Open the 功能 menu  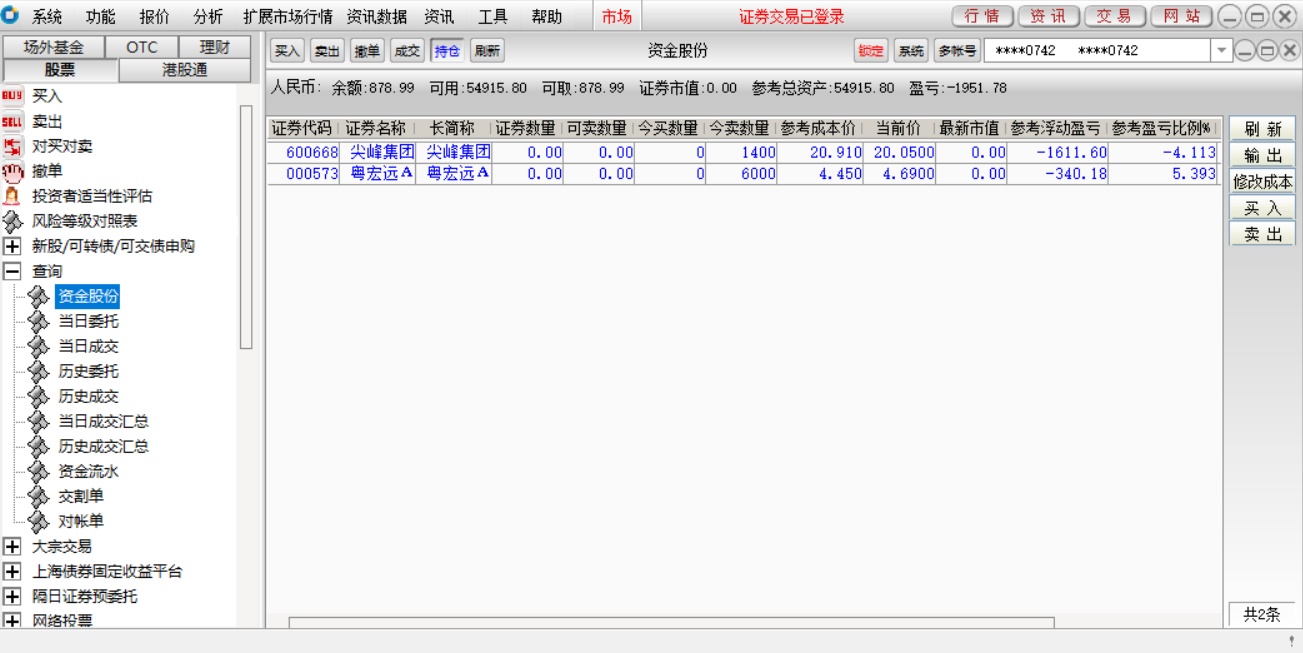100,16
